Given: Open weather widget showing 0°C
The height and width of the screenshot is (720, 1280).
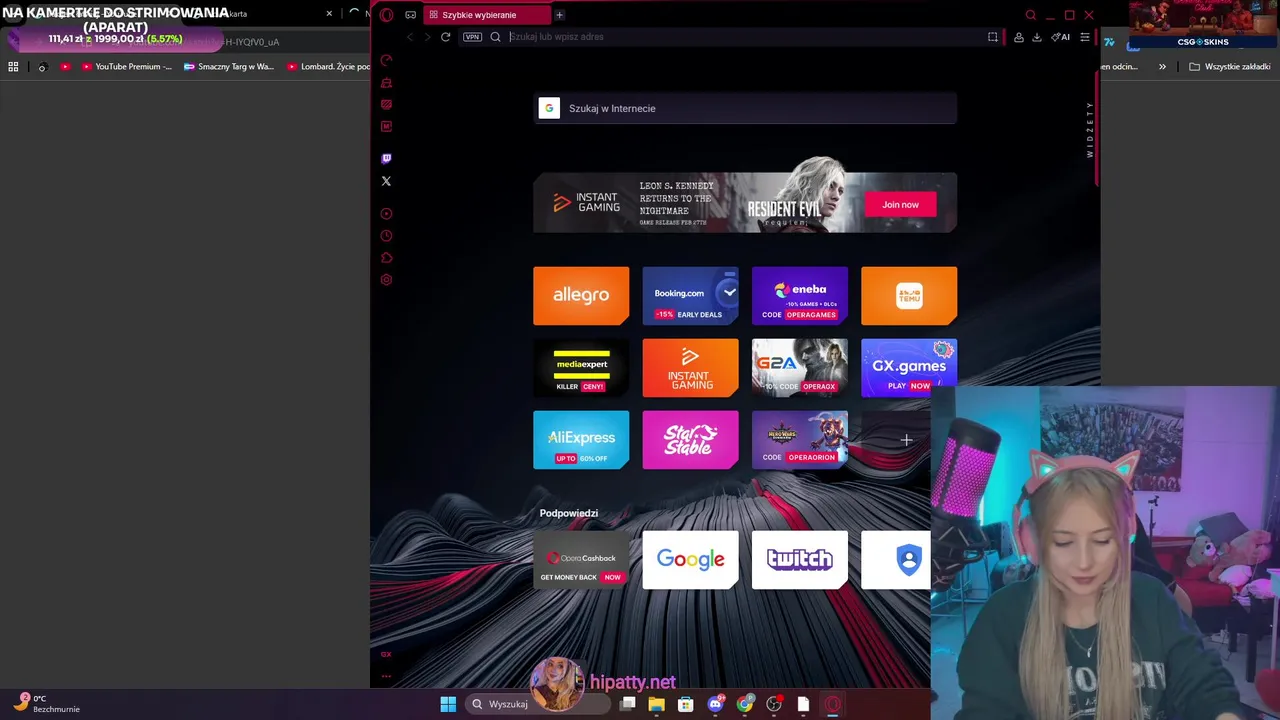Looking at the screenshot, I should pos(46,703).
